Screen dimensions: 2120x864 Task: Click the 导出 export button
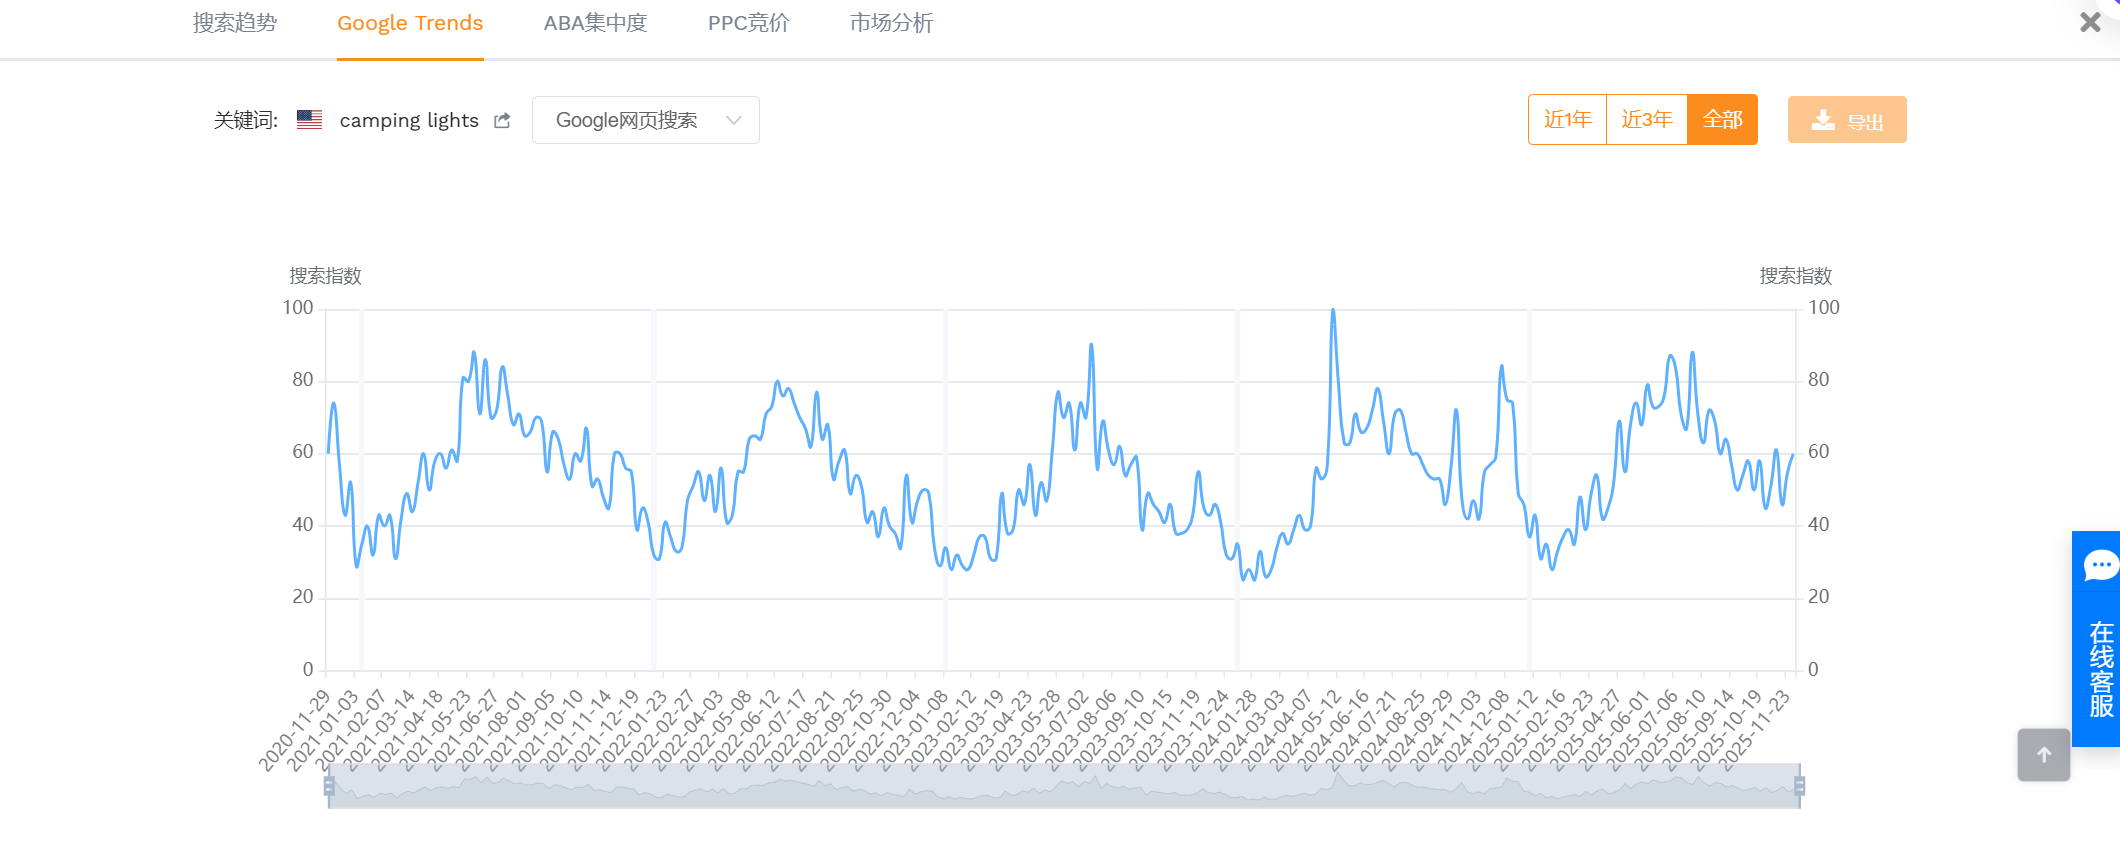pos(1847,120)
